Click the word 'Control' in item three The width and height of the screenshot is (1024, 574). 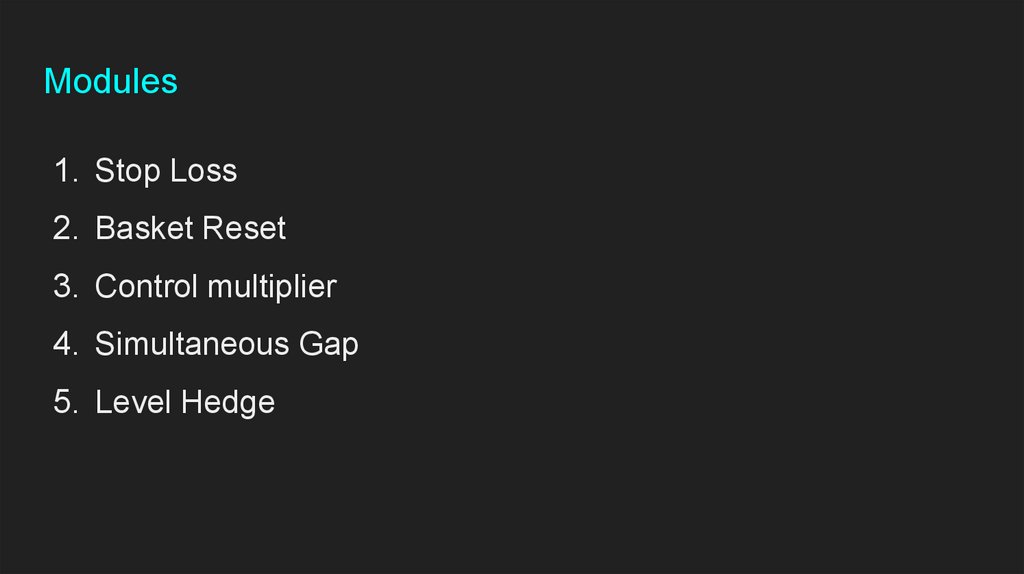coord(147,287)
